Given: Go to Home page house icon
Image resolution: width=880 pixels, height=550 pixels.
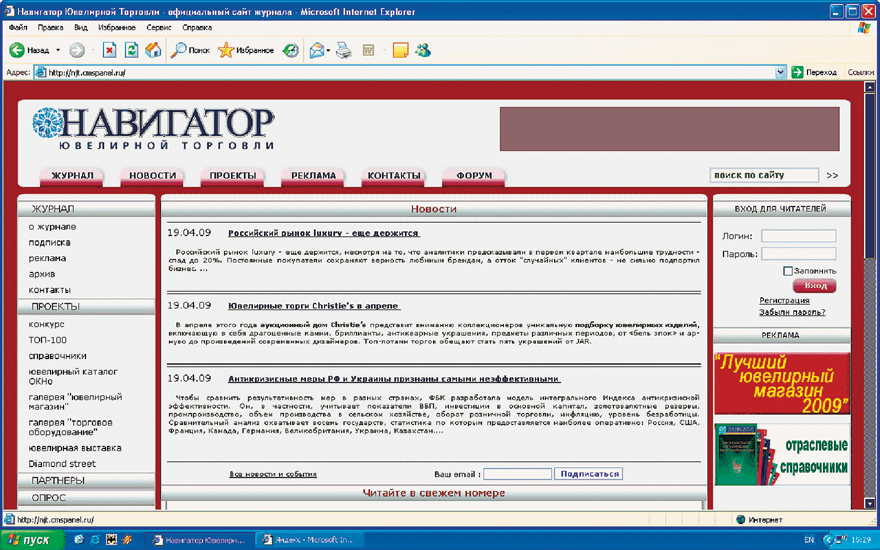Looking at the screenshot, I should 153,51.
